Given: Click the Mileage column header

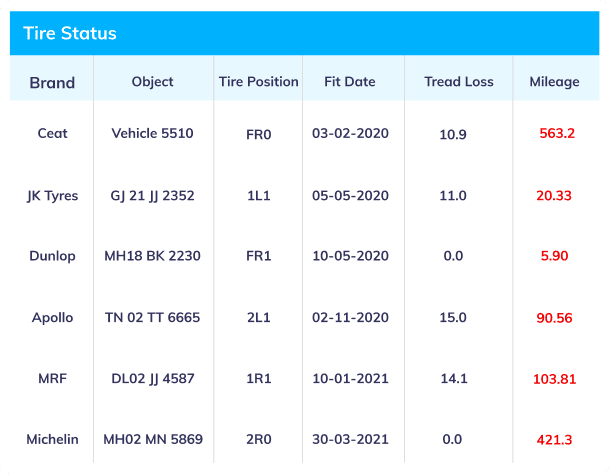Looking at the screenshot, I should pos(554,82).
